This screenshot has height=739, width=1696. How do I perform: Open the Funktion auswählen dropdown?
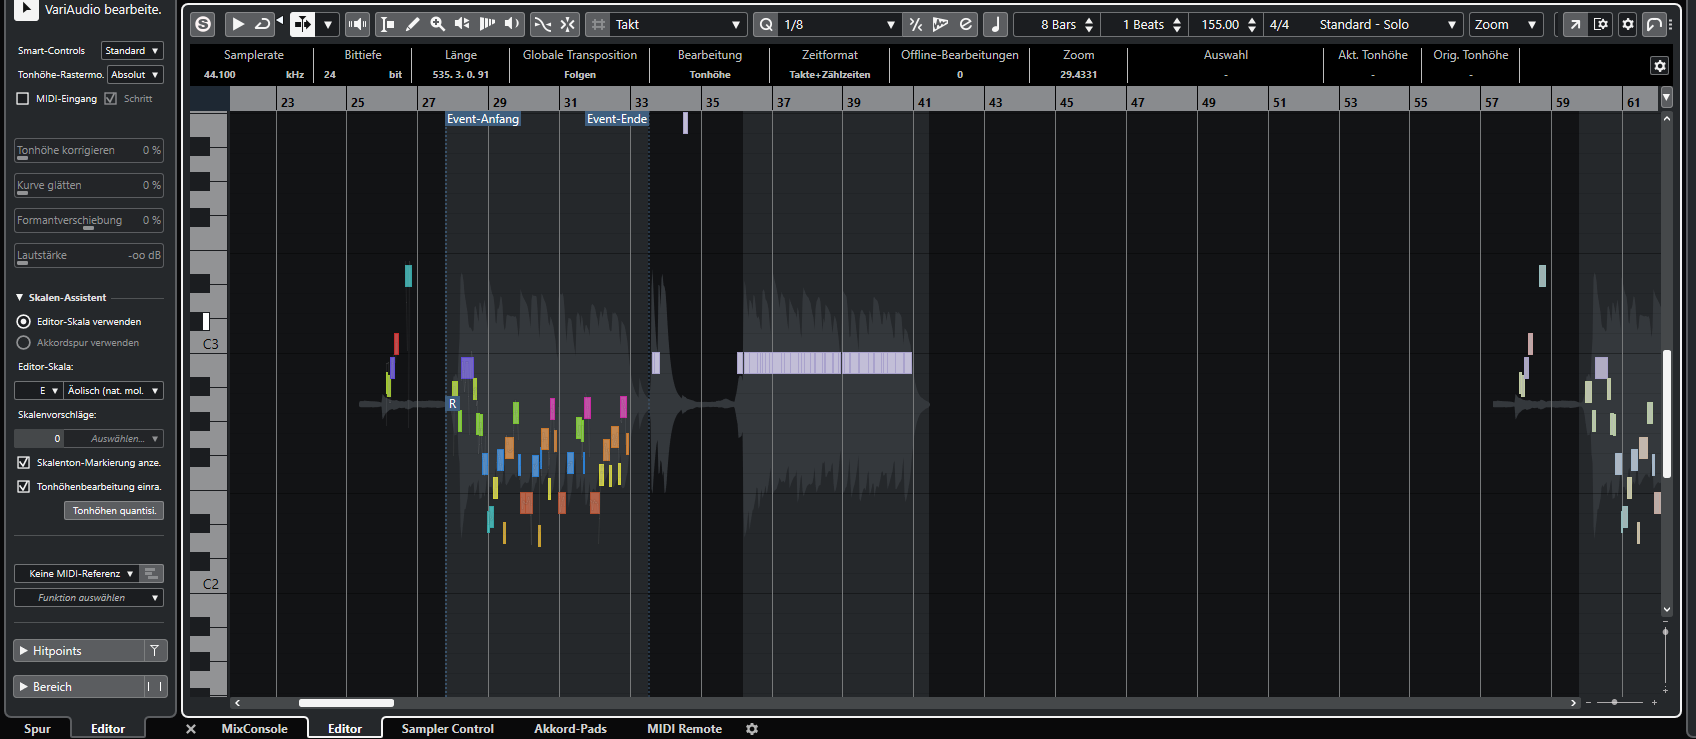click(89, 597)
